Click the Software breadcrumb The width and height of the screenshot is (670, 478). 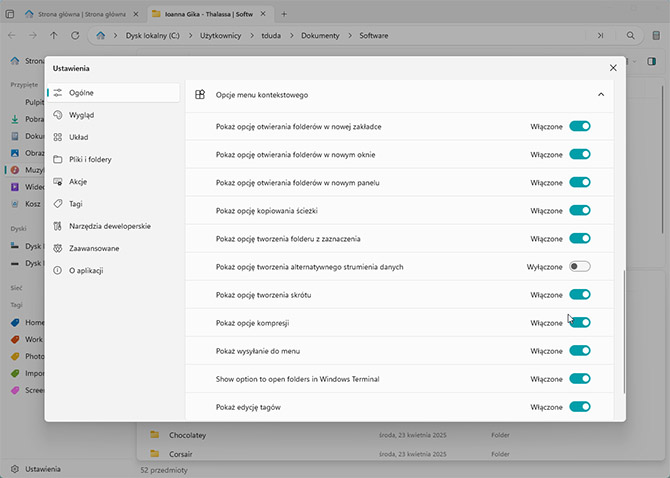point(374,36)
